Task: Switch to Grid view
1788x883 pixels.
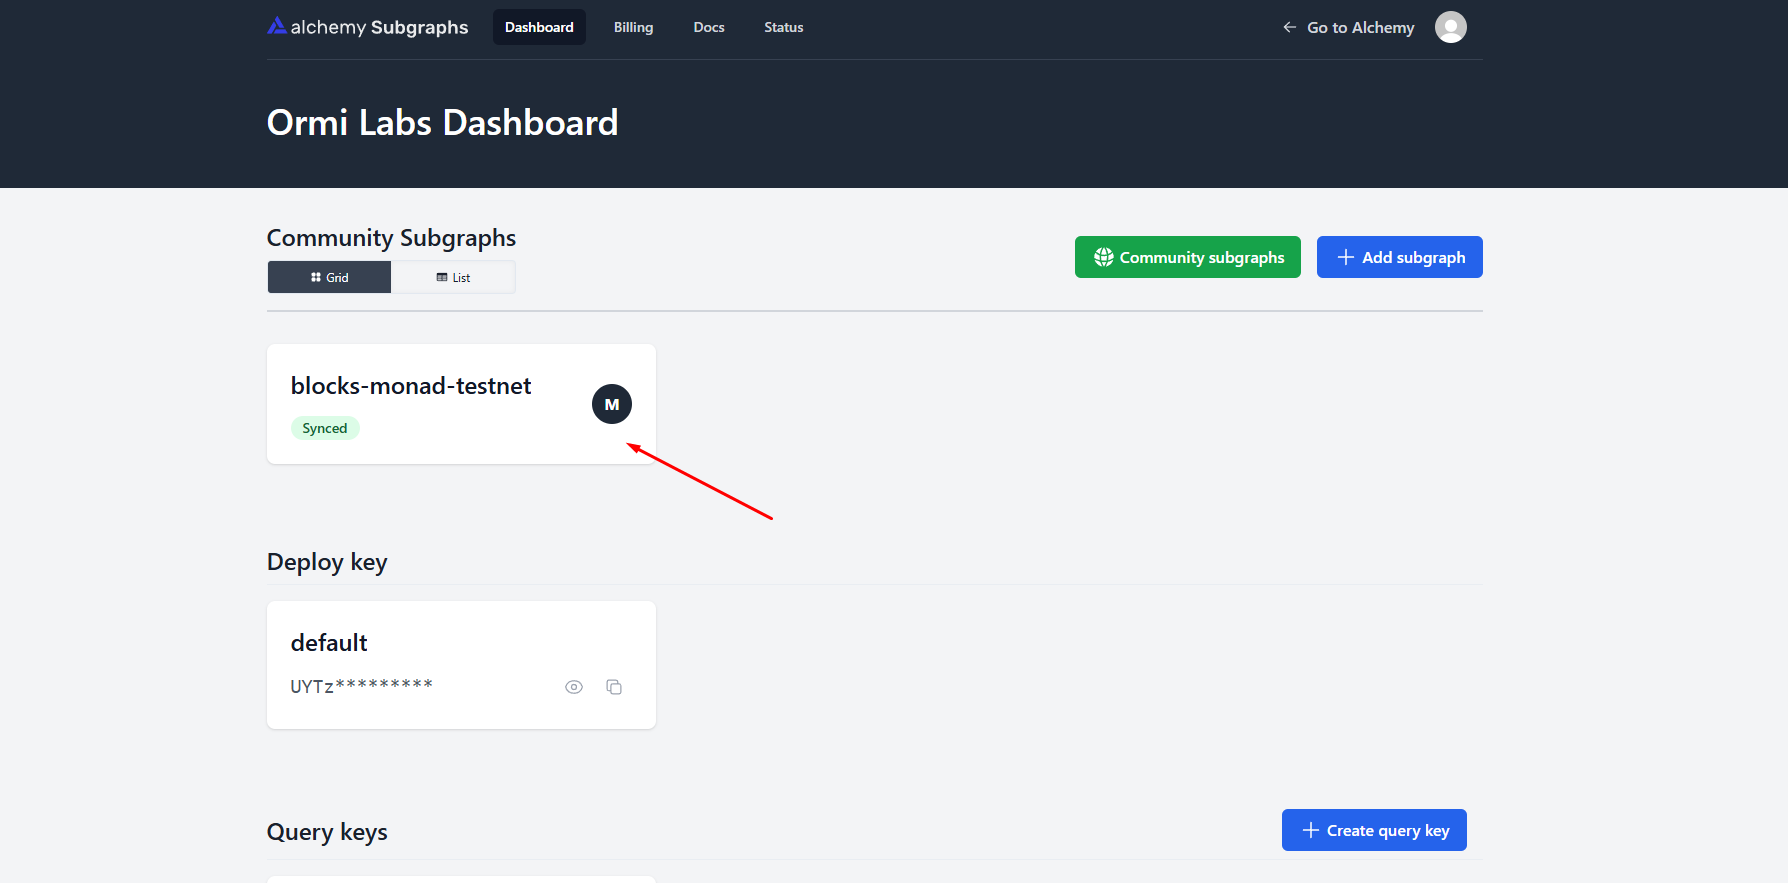Action: tap(329, 277)
